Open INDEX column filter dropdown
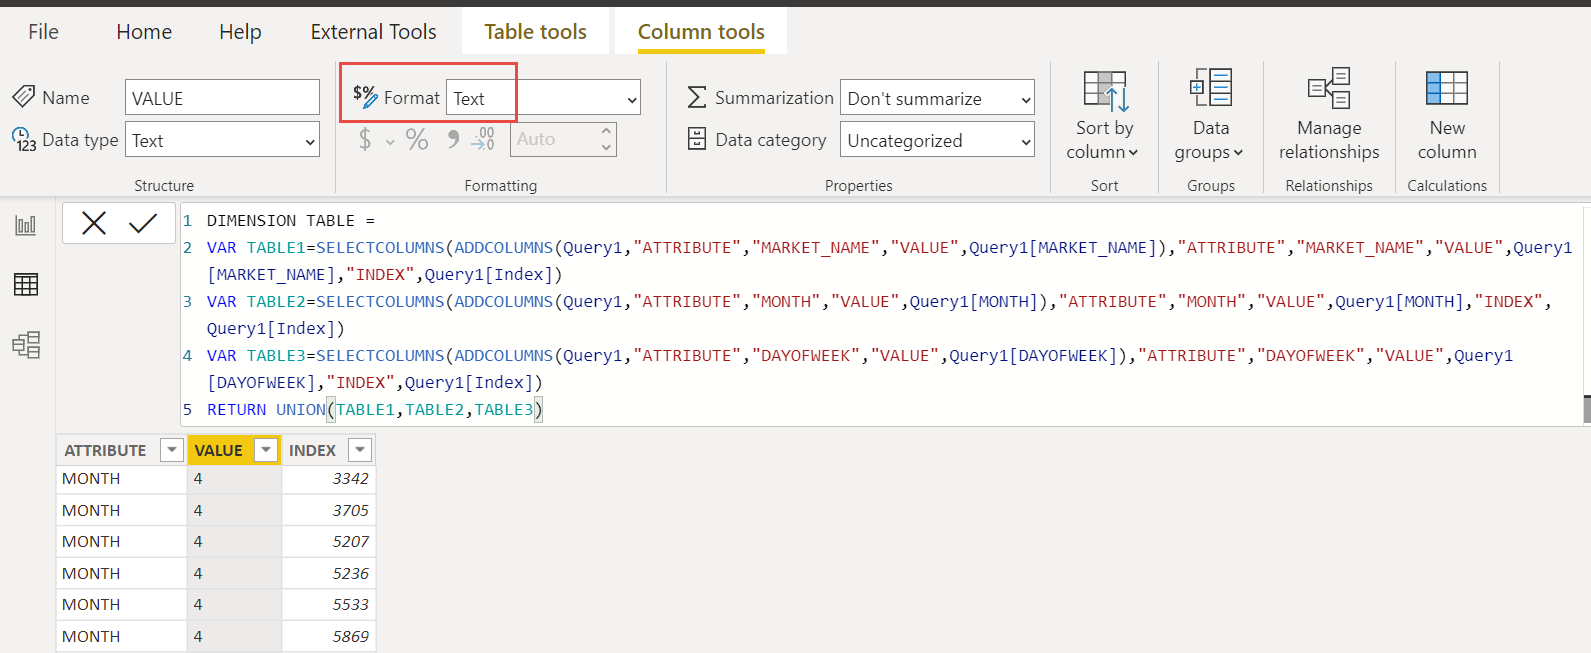 [360, 450]
